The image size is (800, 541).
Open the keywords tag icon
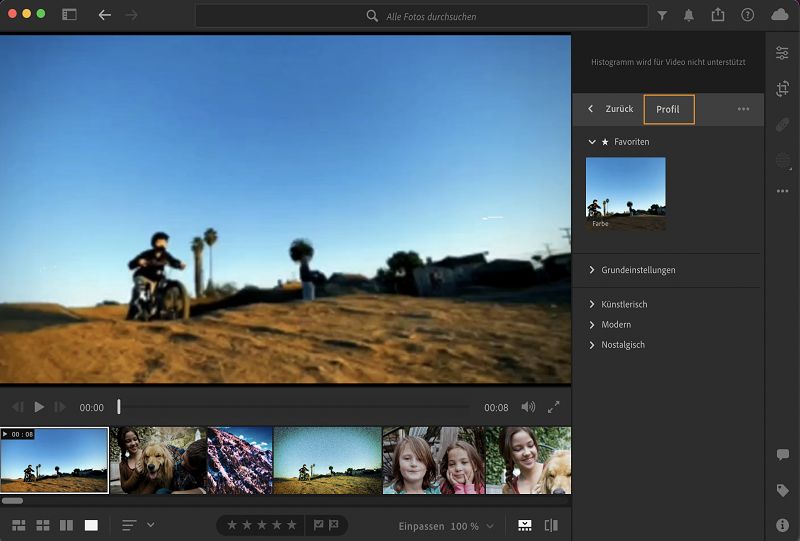pos(782,490)
